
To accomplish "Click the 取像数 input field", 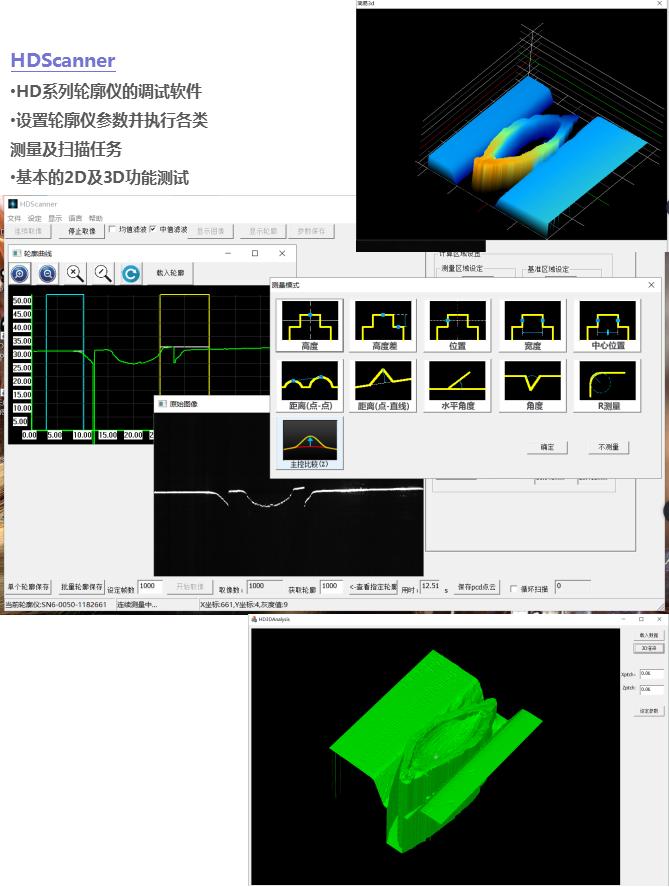I will [265, 587].
